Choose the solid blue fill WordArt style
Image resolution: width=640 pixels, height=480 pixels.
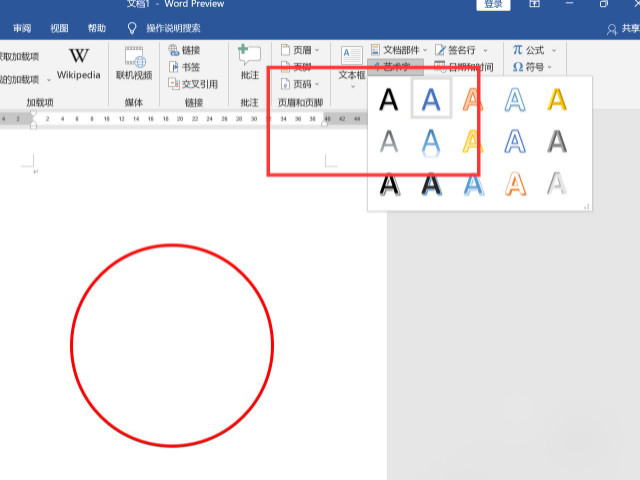tap(431, 99)
